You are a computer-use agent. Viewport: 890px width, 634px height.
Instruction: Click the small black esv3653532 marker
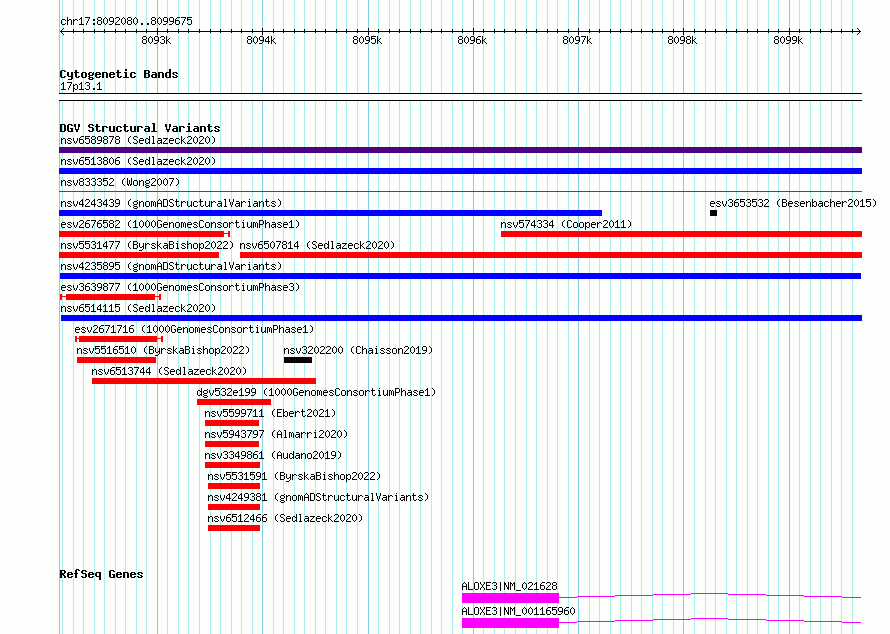coord(713,213)
